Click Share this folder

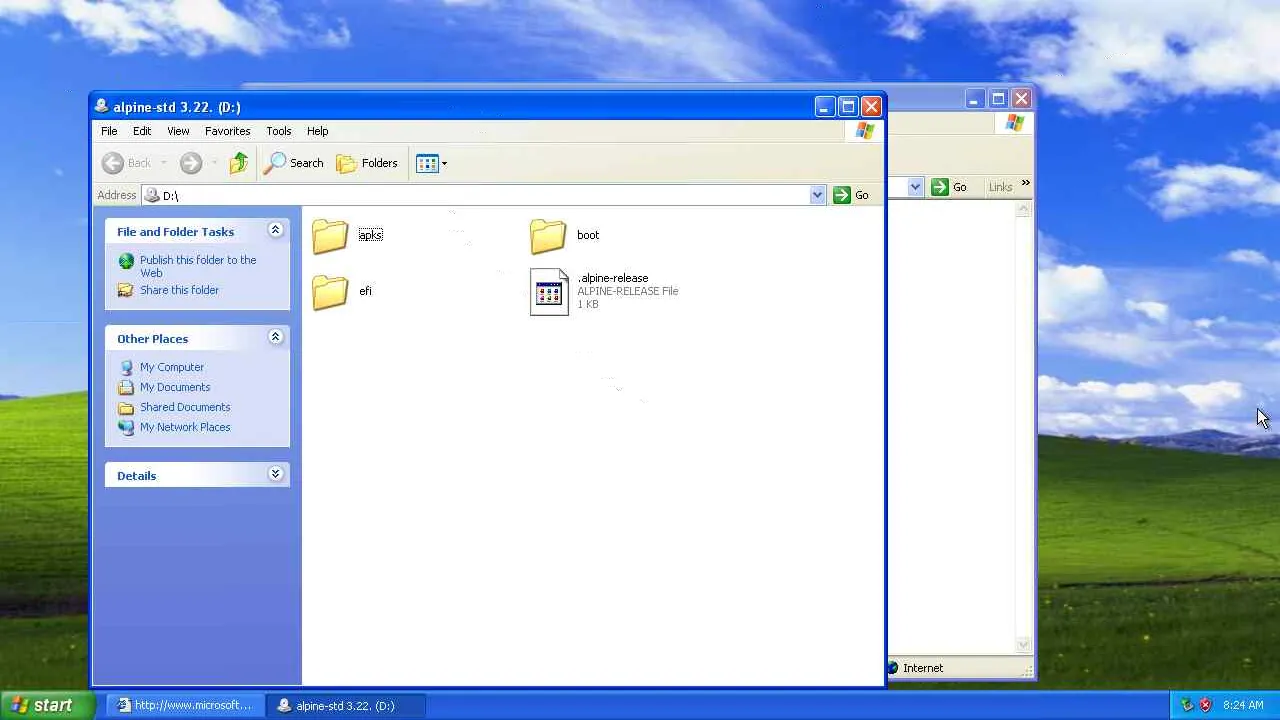point(168,290)
